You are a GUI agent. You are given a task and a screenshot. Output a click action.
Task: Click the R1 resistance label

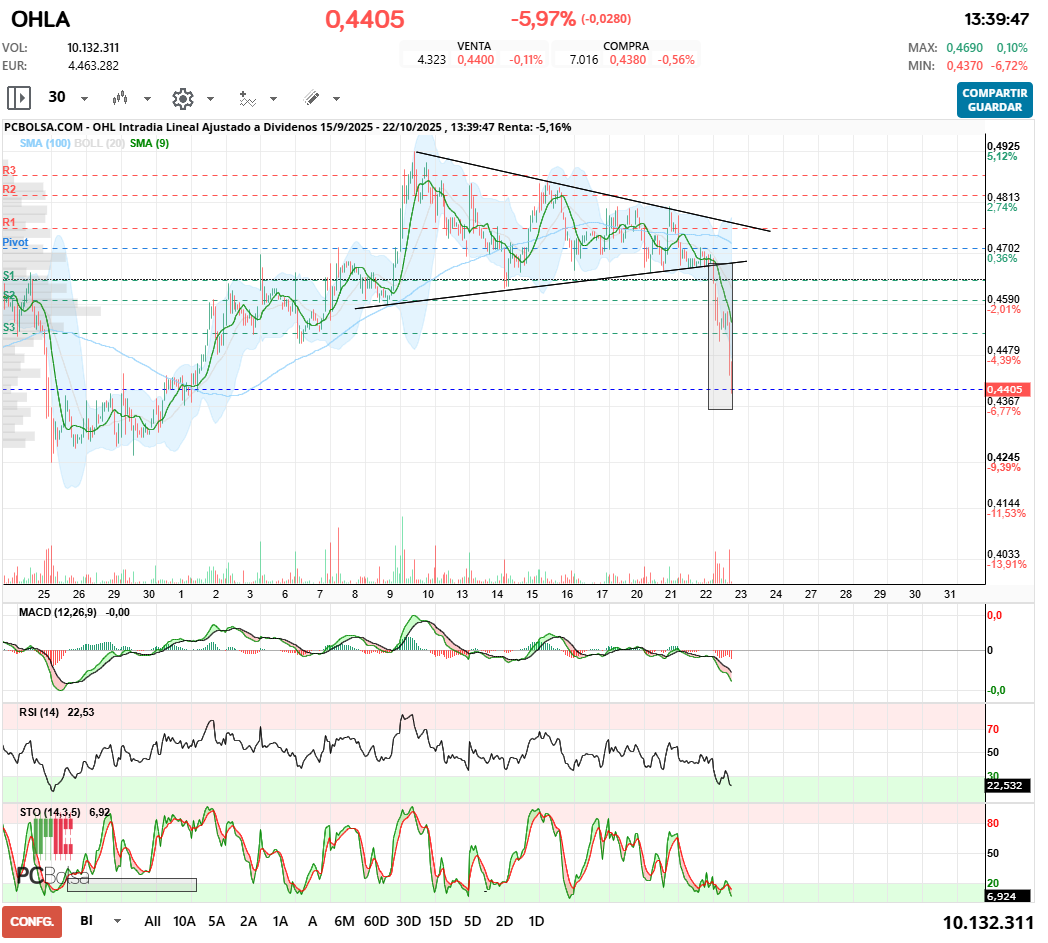click(x=9, y=223)
